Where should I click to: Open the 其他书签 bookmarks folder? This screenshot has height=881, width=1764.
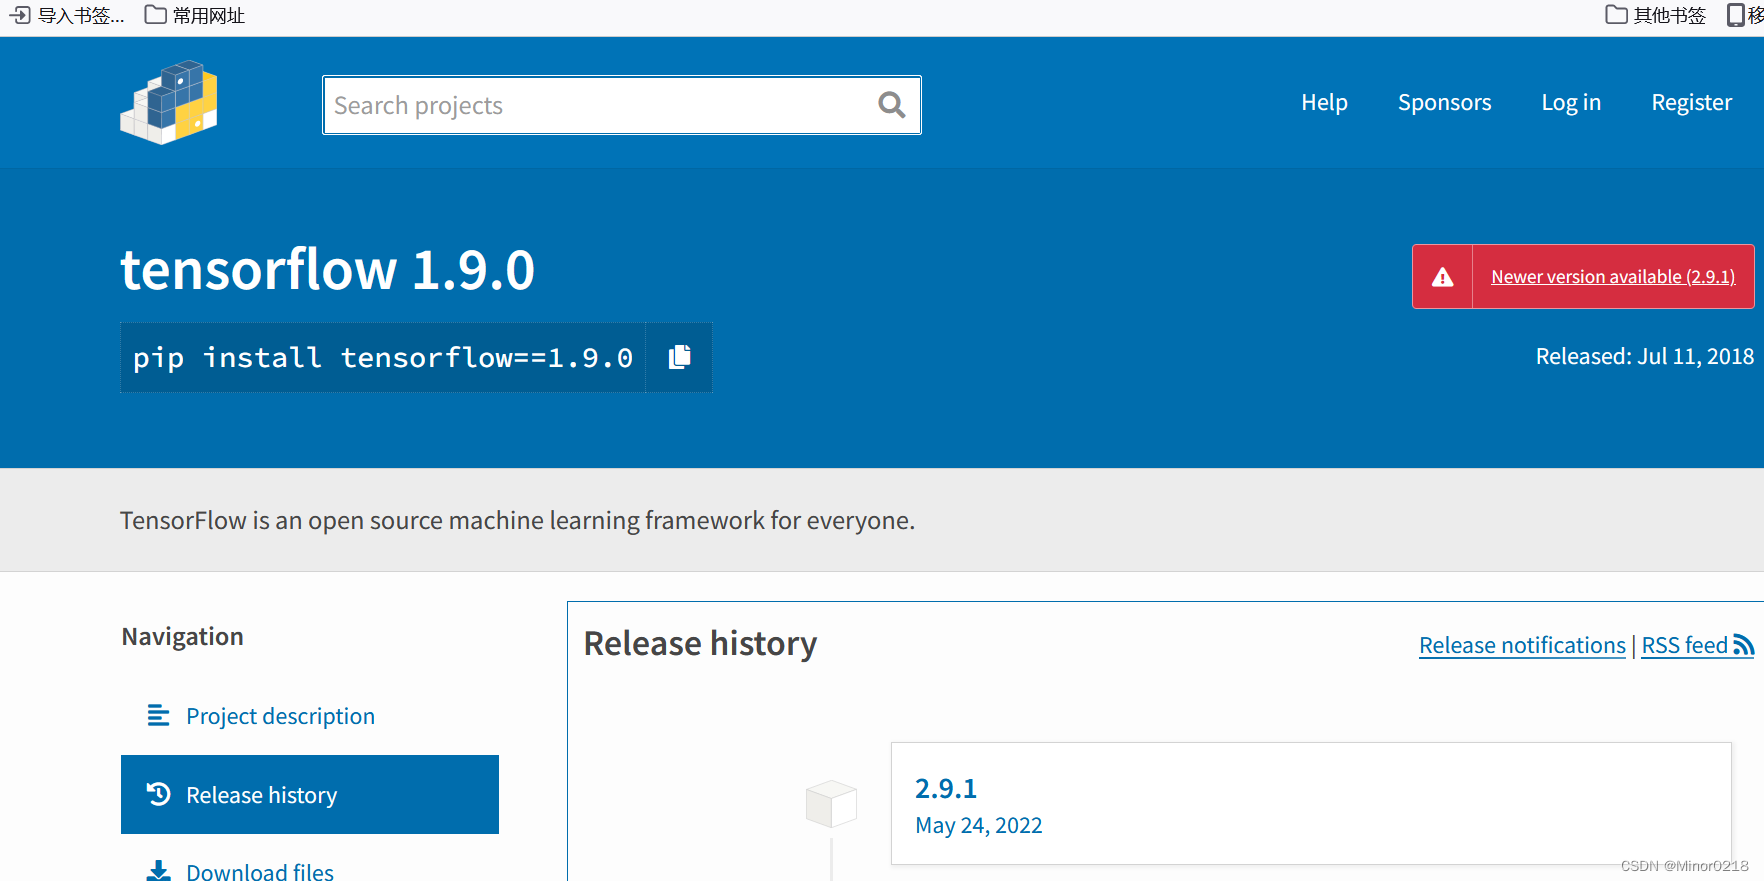point(1656,15)
